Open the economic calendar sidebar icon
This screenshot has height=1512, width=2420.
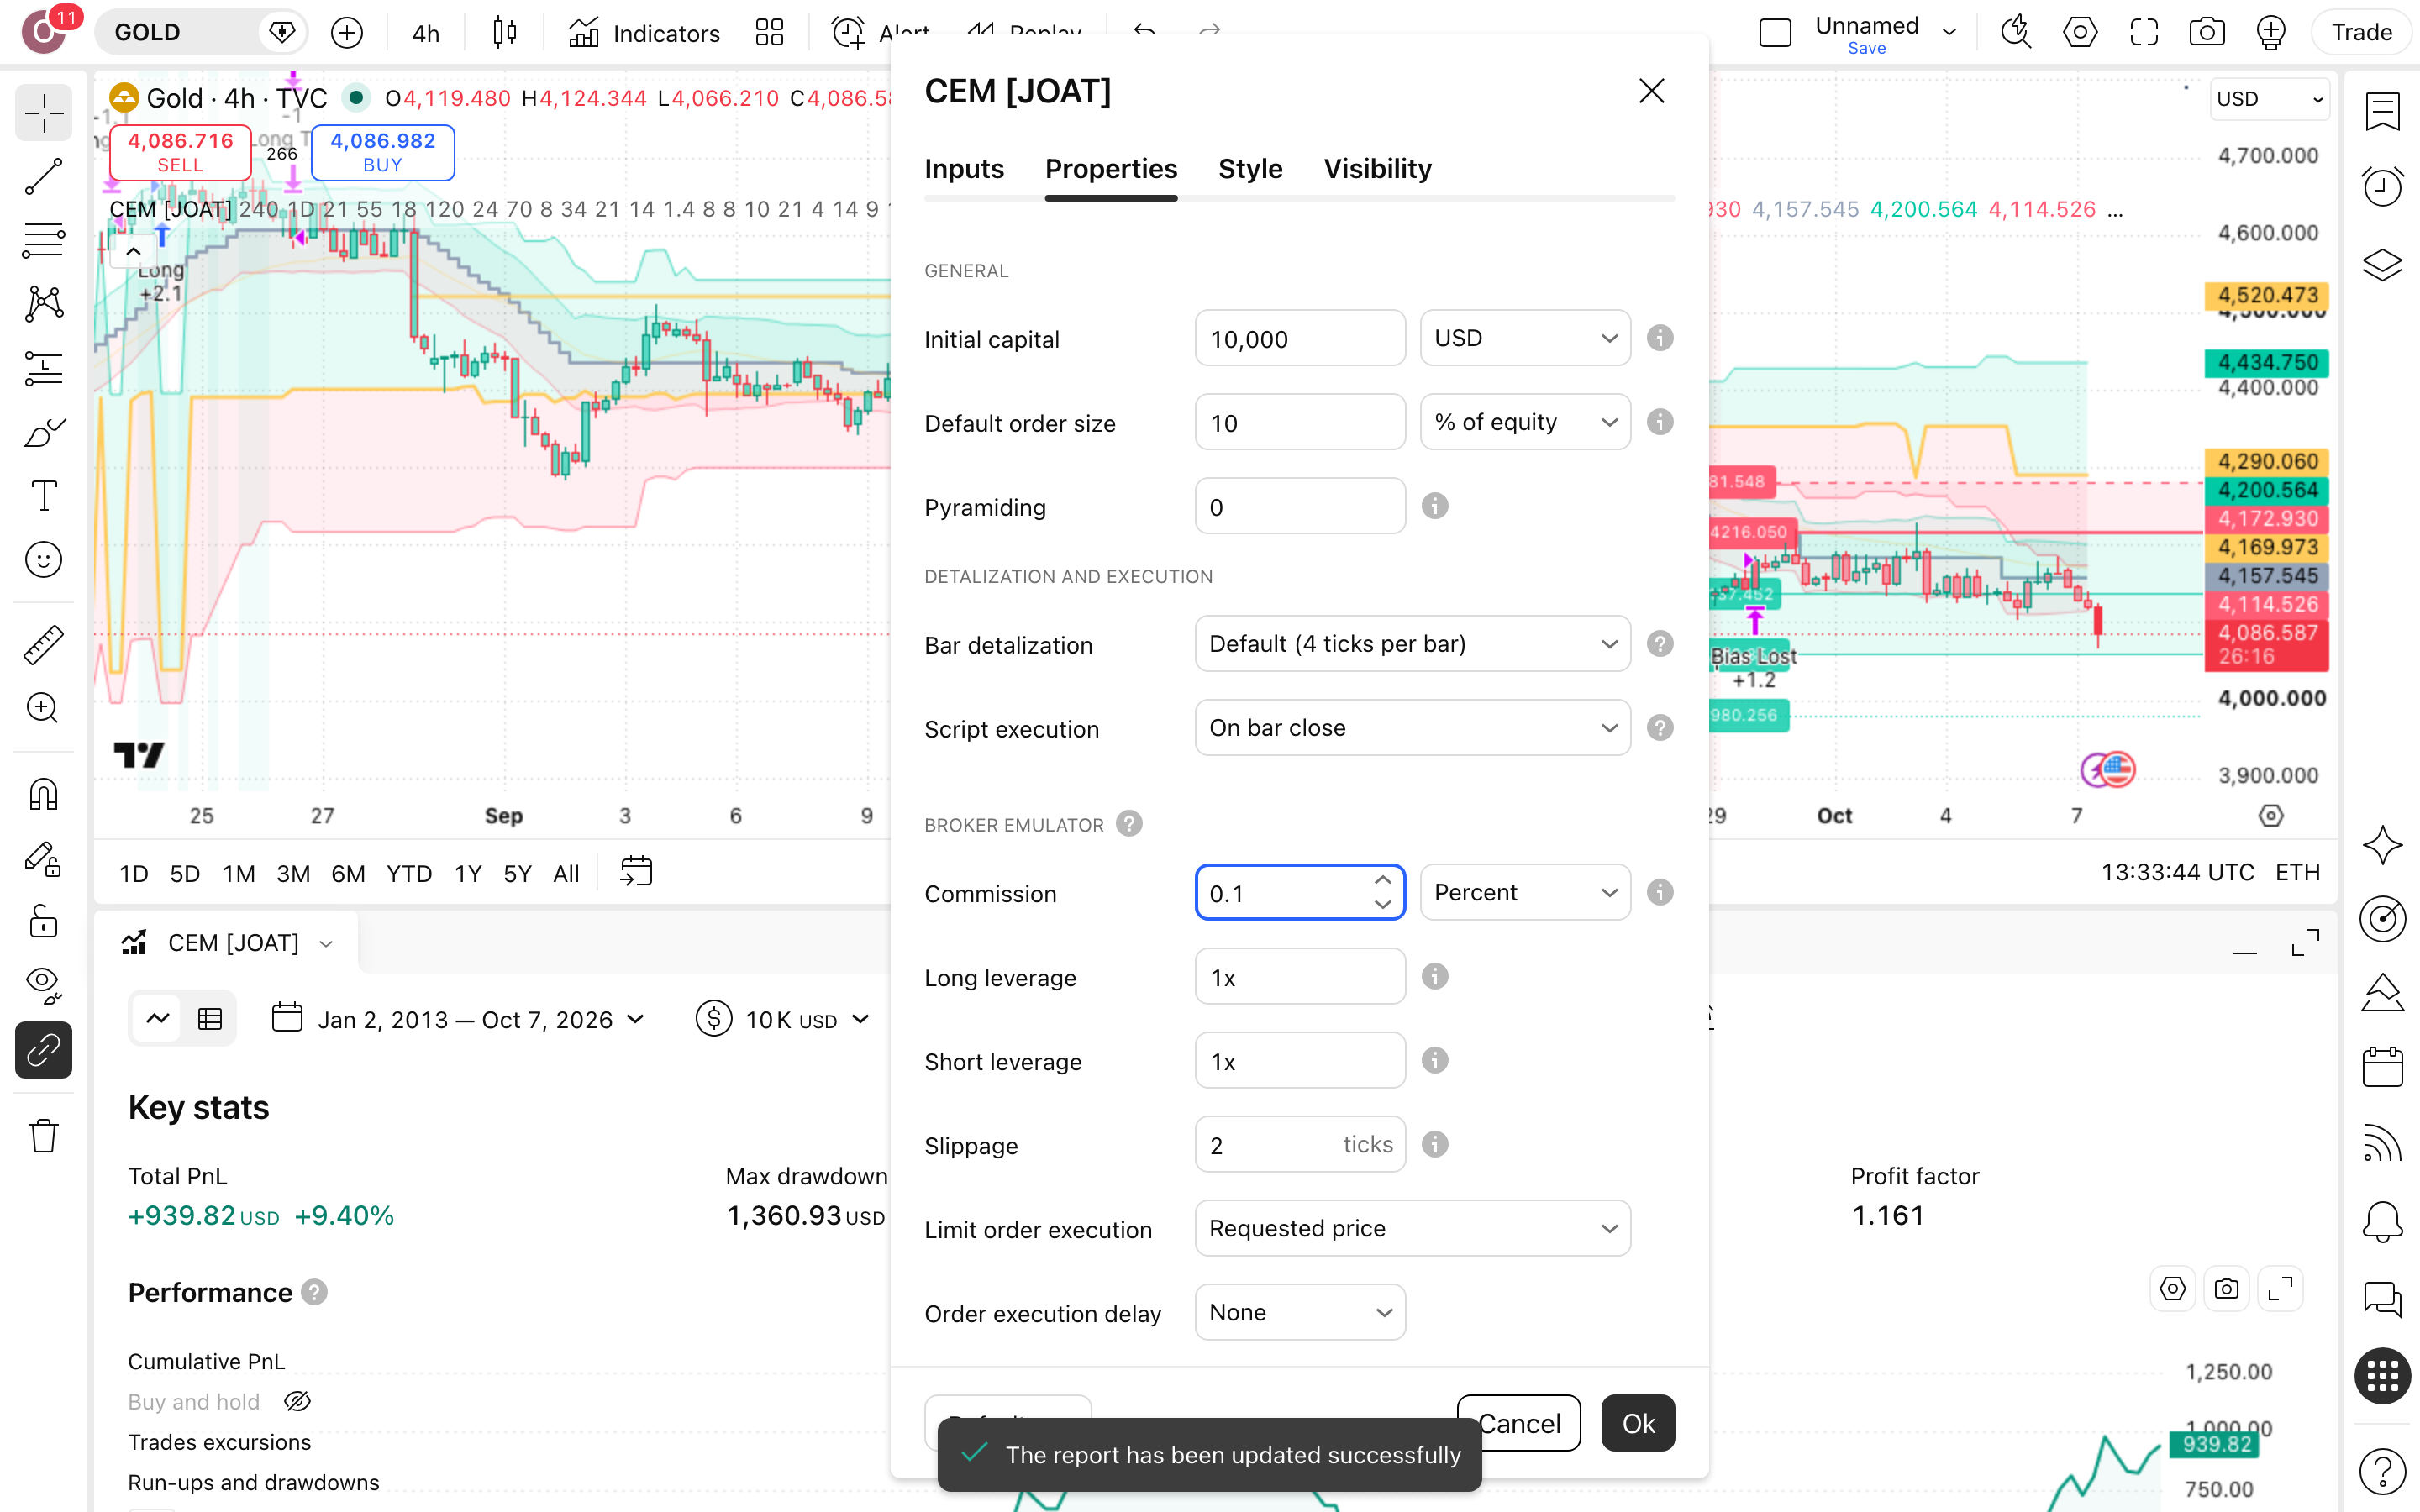[x=2383, y=1067]
